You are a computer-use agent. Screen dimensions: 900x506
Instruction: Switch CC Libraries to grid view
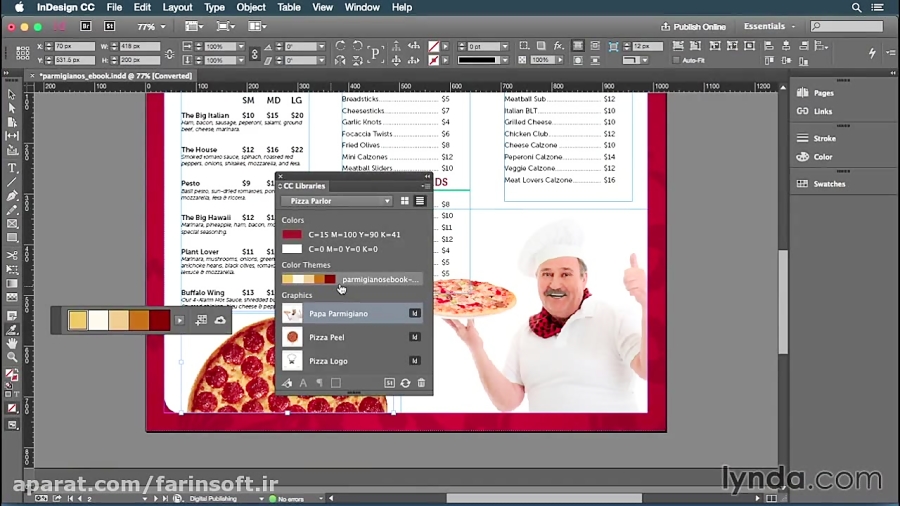(x=405, y=201)
